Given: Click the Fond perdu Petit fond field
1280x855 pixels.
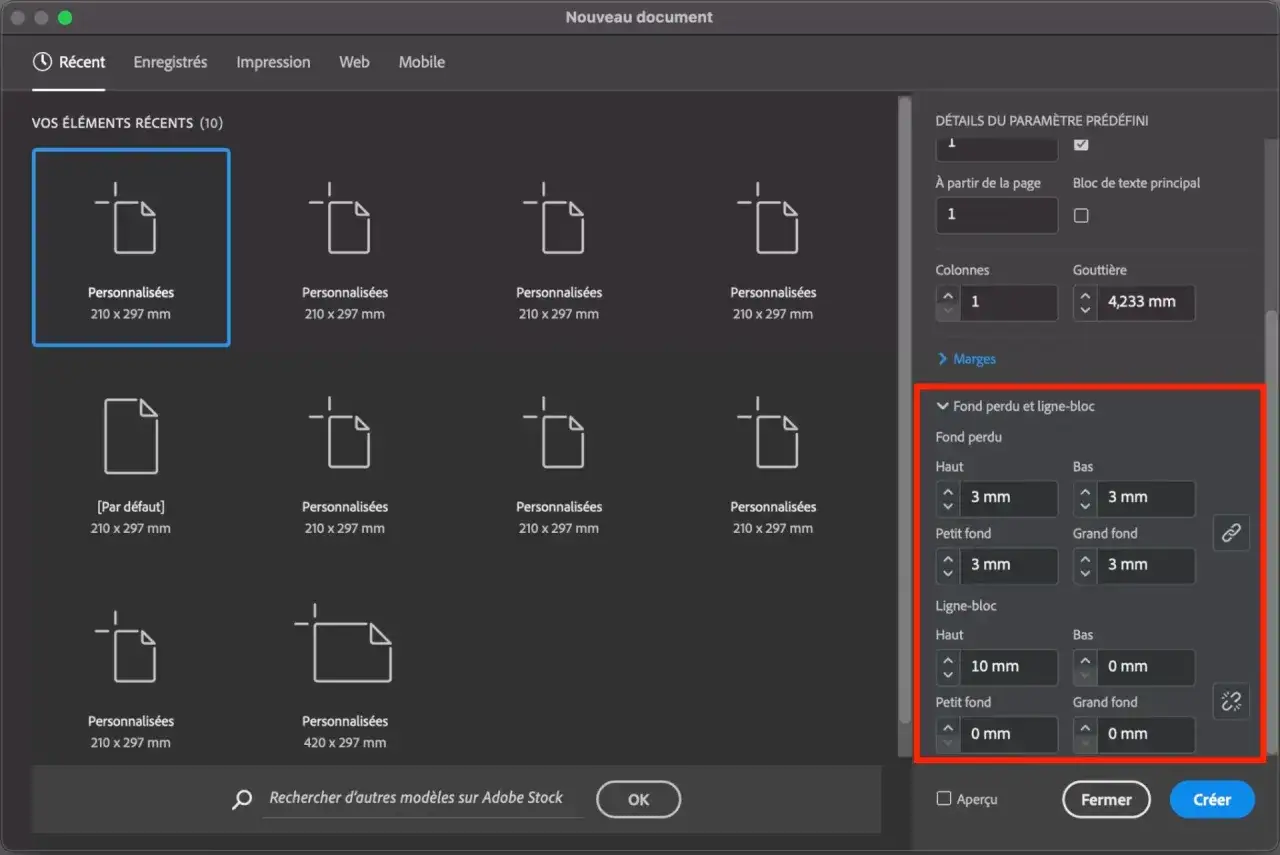Looking at the screenshot, I should coord(1008,566).
